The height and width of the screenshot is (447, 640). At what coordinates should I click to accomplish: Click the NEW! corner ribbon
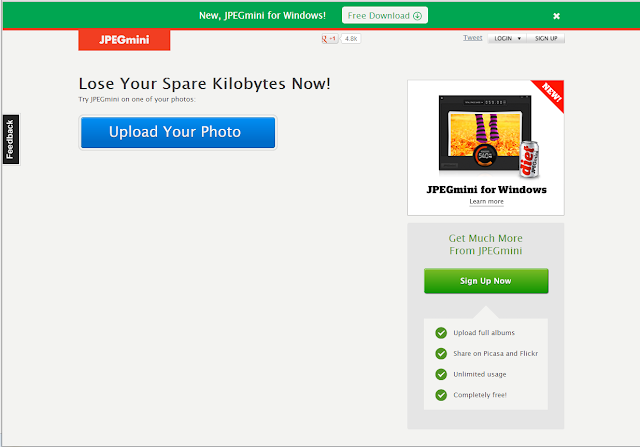tap(550, 93)
